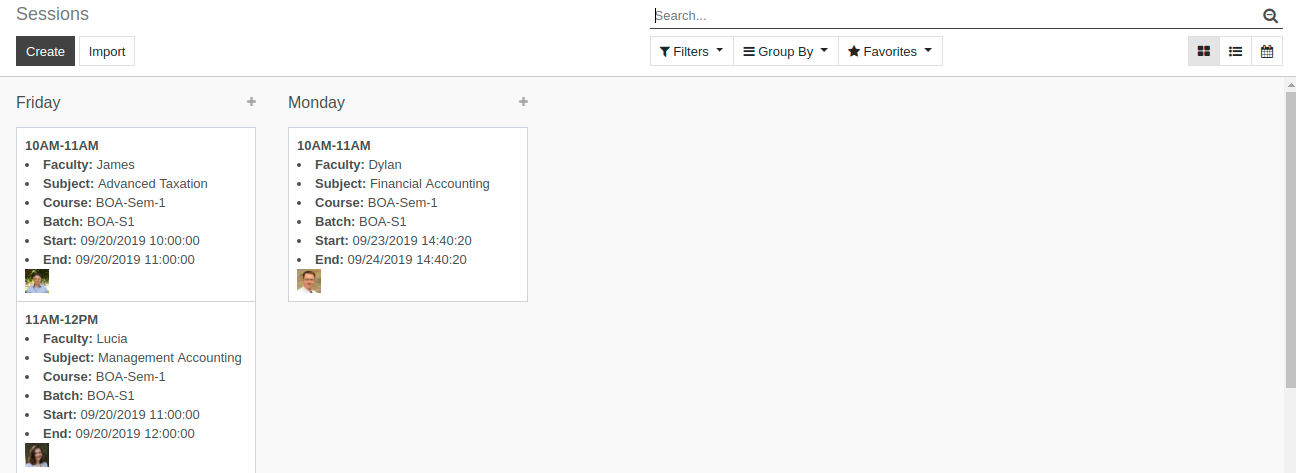Open Monday 10AM-11AM session card
Viewport: 1296px width, 473px height.
click(x=408, y=215)
